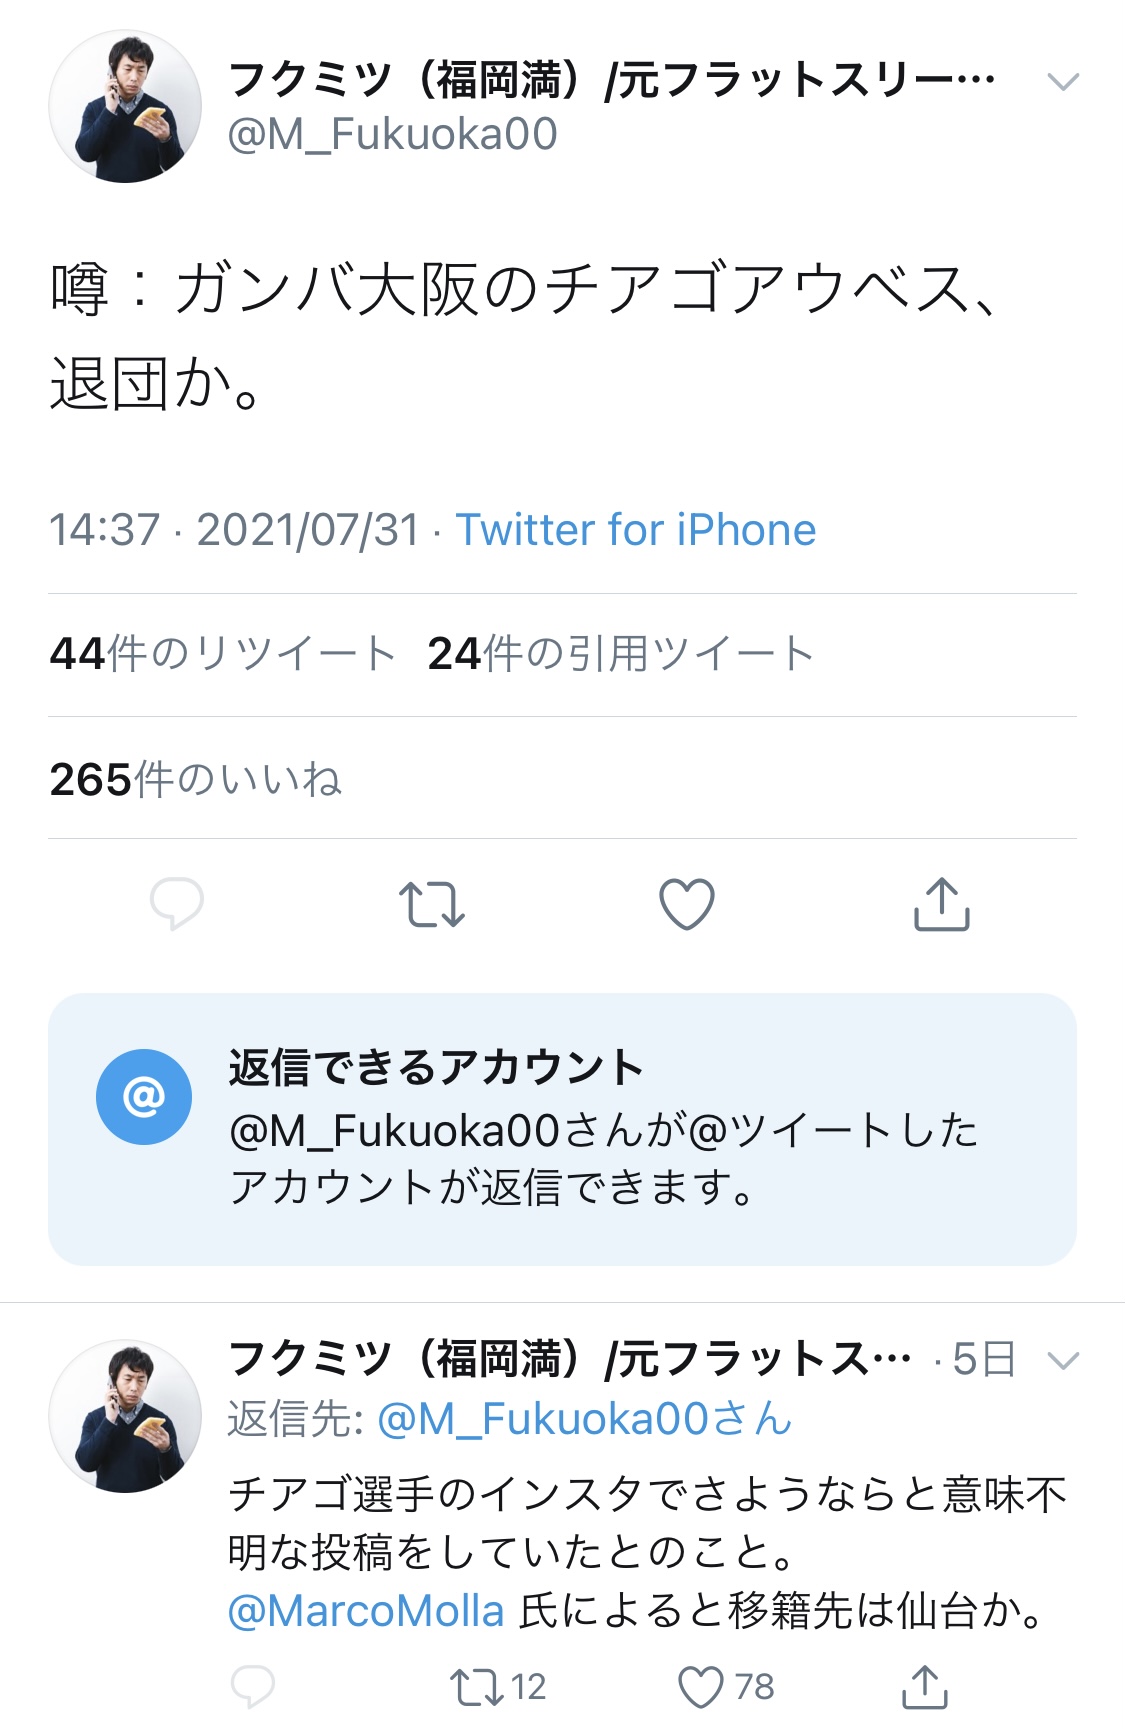This screenshot has width=1125, height=1729.
Task: Share the main tweet
Action: pos(941,904)
